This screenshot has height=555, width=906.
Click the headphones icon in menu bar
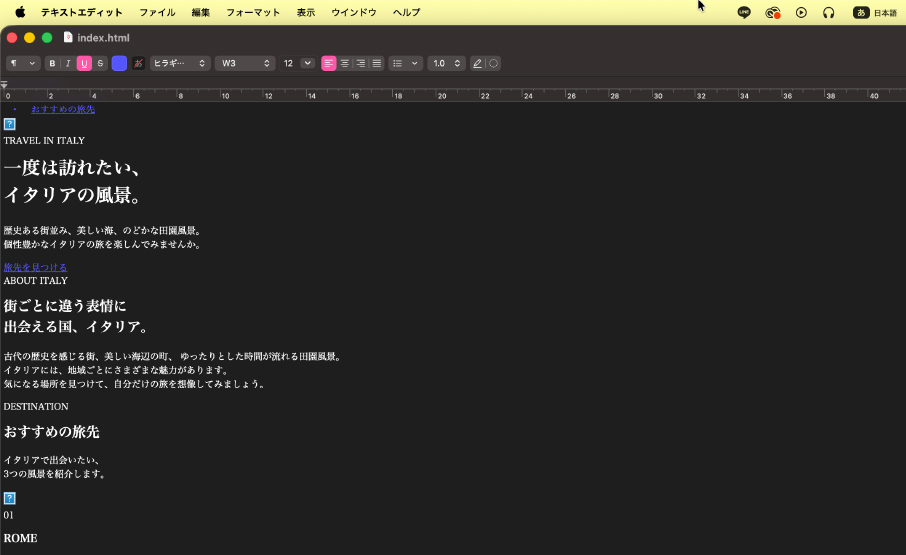coord(829,12)
